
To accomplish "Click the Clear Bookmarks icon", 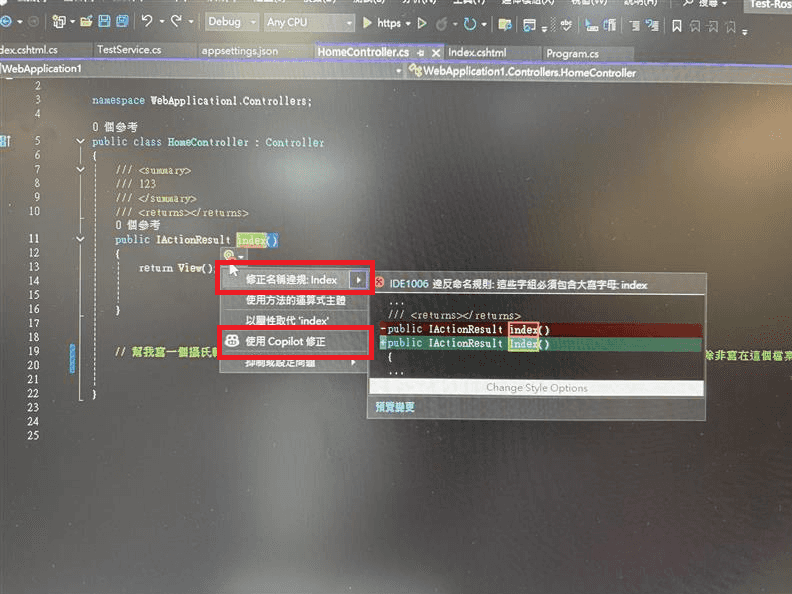I will [730, 26].
